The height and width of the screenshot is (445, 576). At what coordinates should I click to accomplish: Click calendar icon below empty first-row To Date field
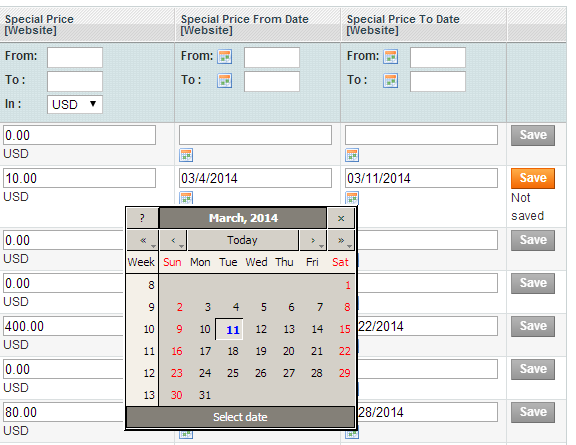point(352,155)
